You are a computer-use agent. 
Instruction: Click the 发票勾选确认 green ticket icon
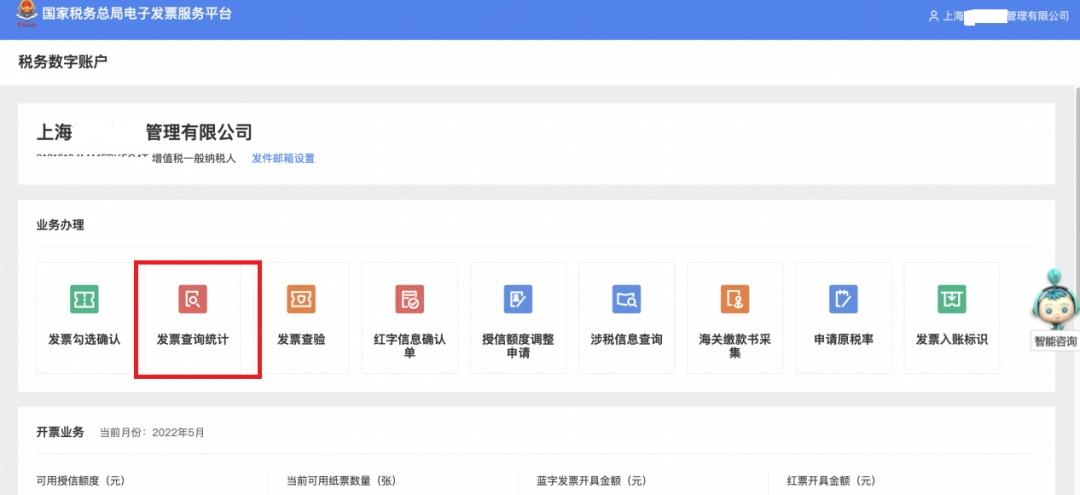84,298
